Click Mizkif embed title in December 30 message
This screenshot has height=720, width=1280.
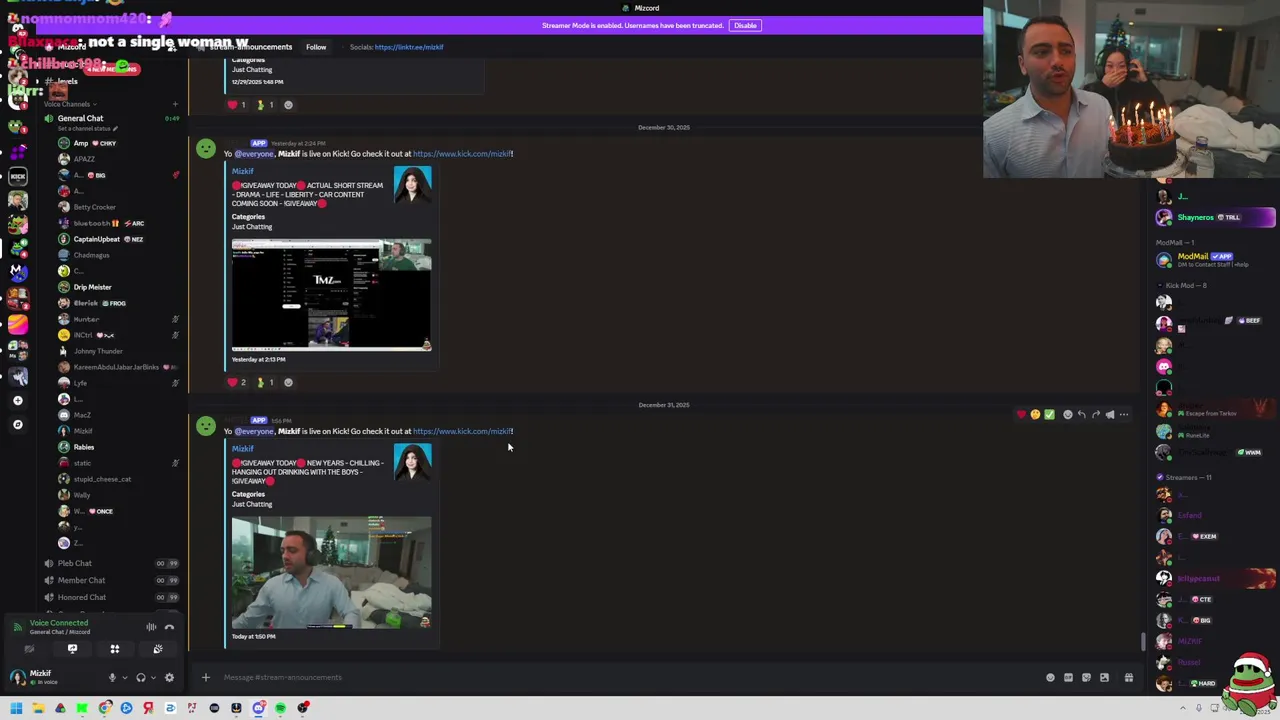click(x=243, y=171)
